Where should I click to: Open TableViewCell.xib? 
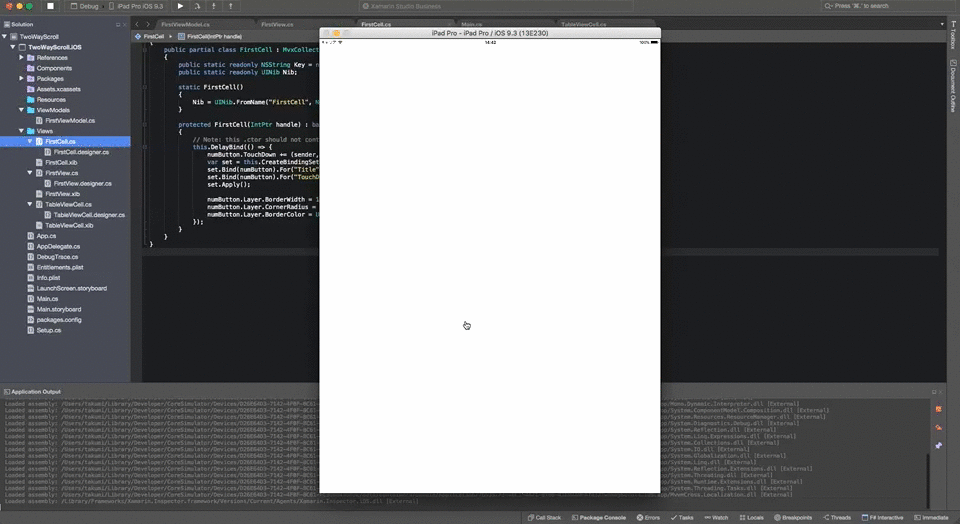click(x=65, y=226)
